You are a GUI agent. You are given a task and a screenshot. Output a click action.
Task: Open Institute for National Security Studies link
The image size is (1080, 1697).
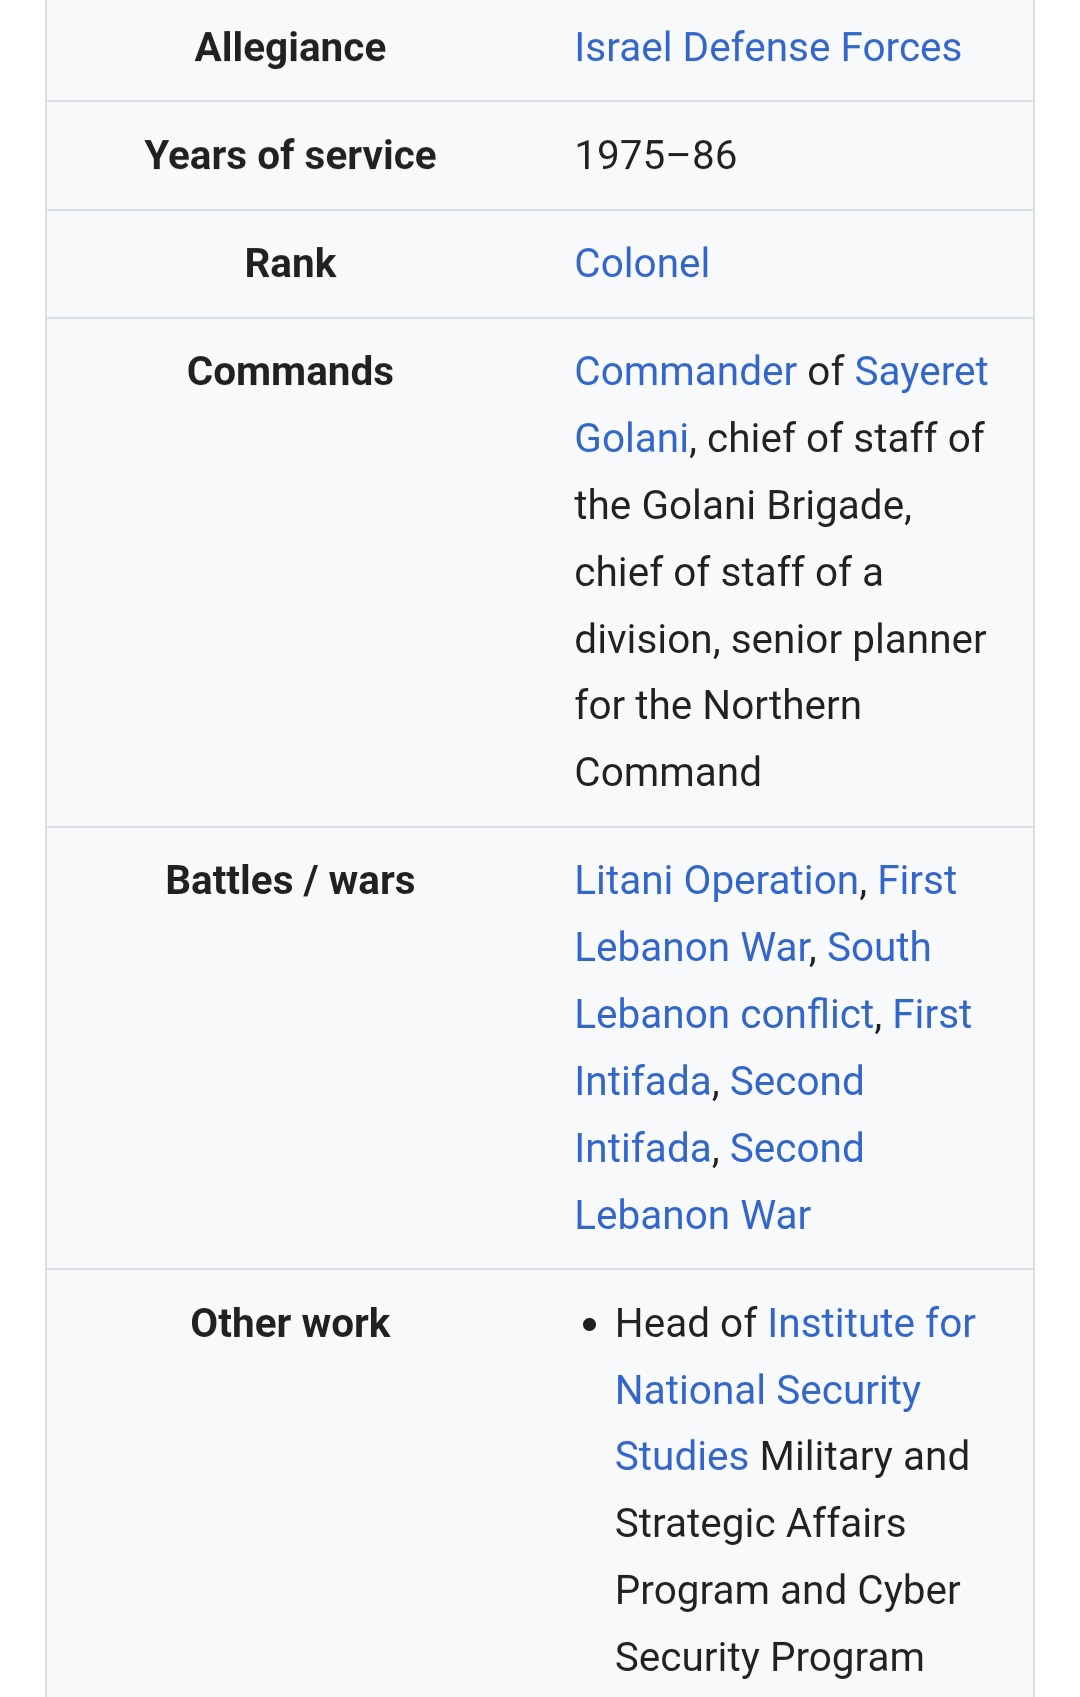[x=768, y=1391]
